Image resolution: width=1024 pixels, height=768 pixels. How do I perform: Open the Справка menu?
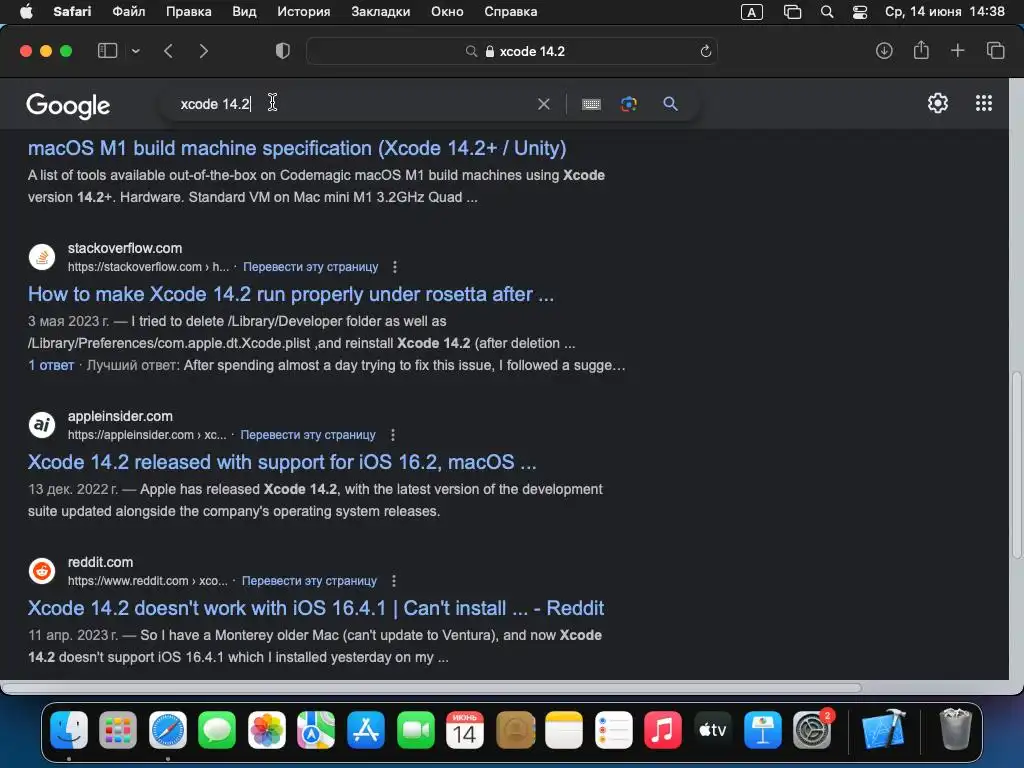511,12
